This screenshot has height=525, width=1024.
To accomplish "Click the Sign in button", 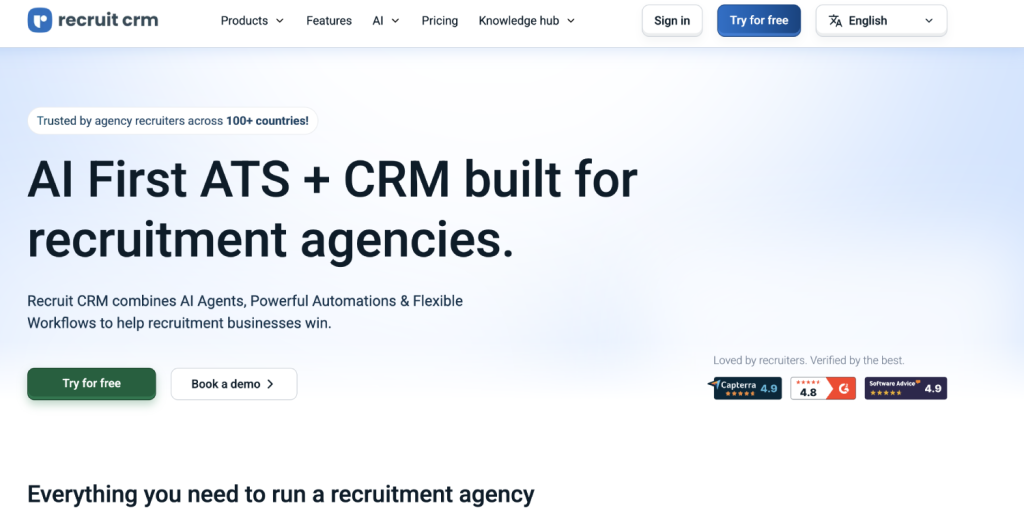I will [x=672, y=20].
